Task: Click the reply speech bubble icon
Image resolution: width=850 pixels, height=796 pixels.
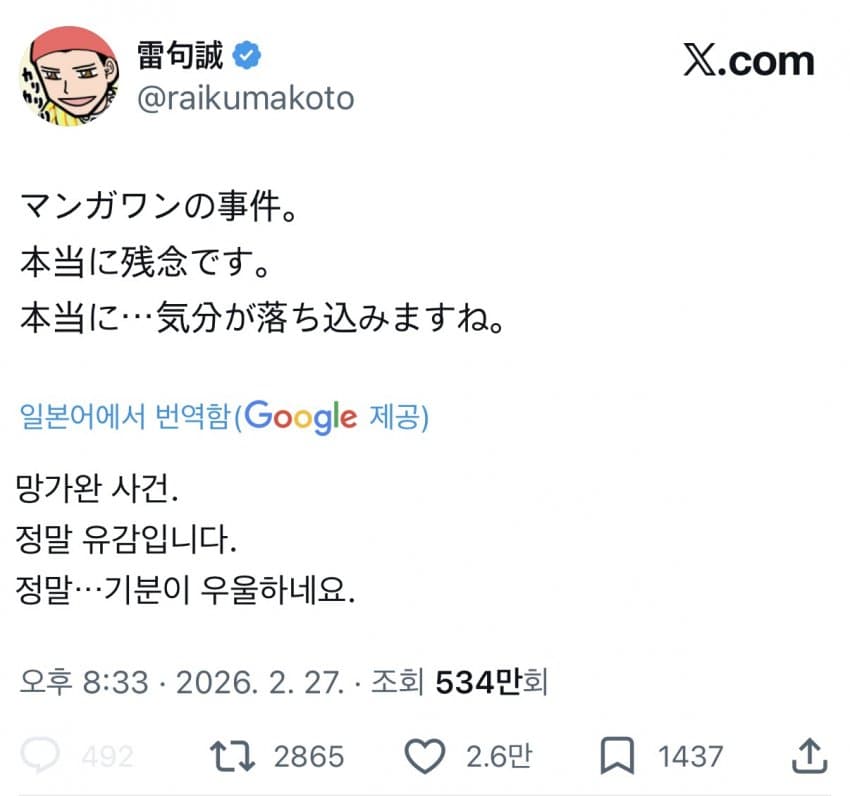Action: (40, 756)
